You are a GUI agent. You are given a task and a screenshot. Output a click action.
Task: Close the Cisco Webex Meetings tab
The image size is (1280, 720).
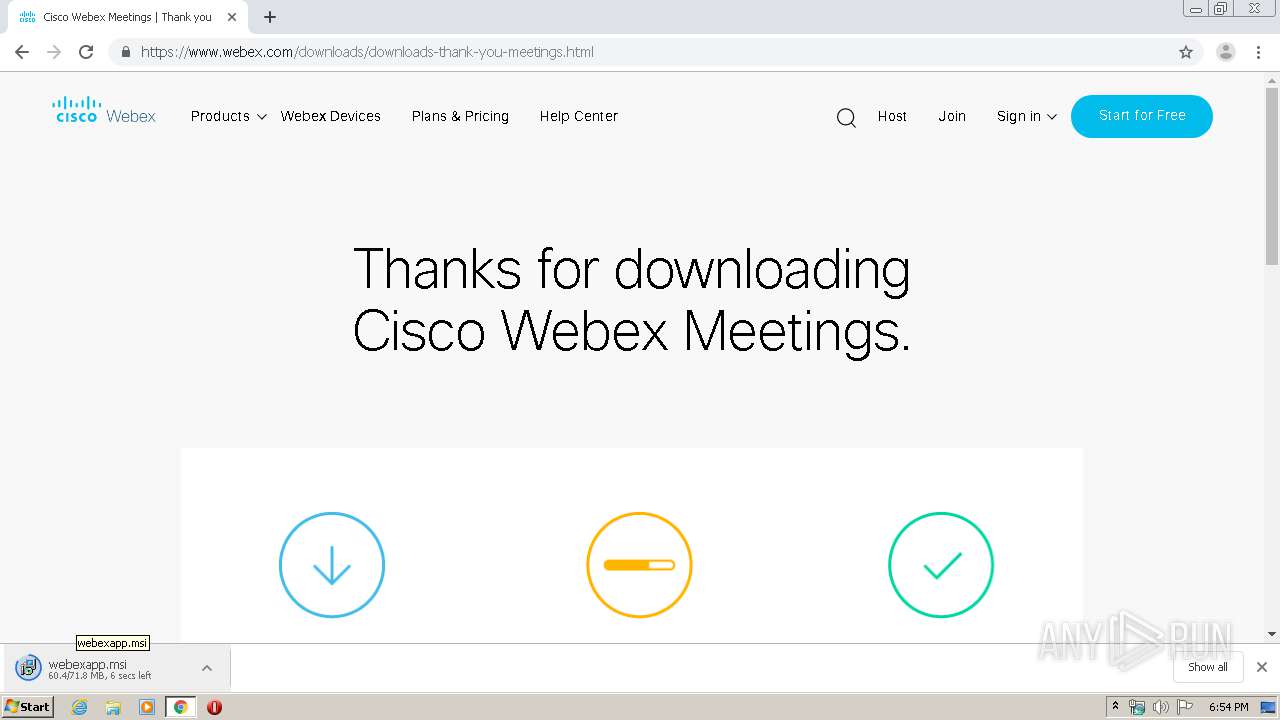[x=232, y=17]
